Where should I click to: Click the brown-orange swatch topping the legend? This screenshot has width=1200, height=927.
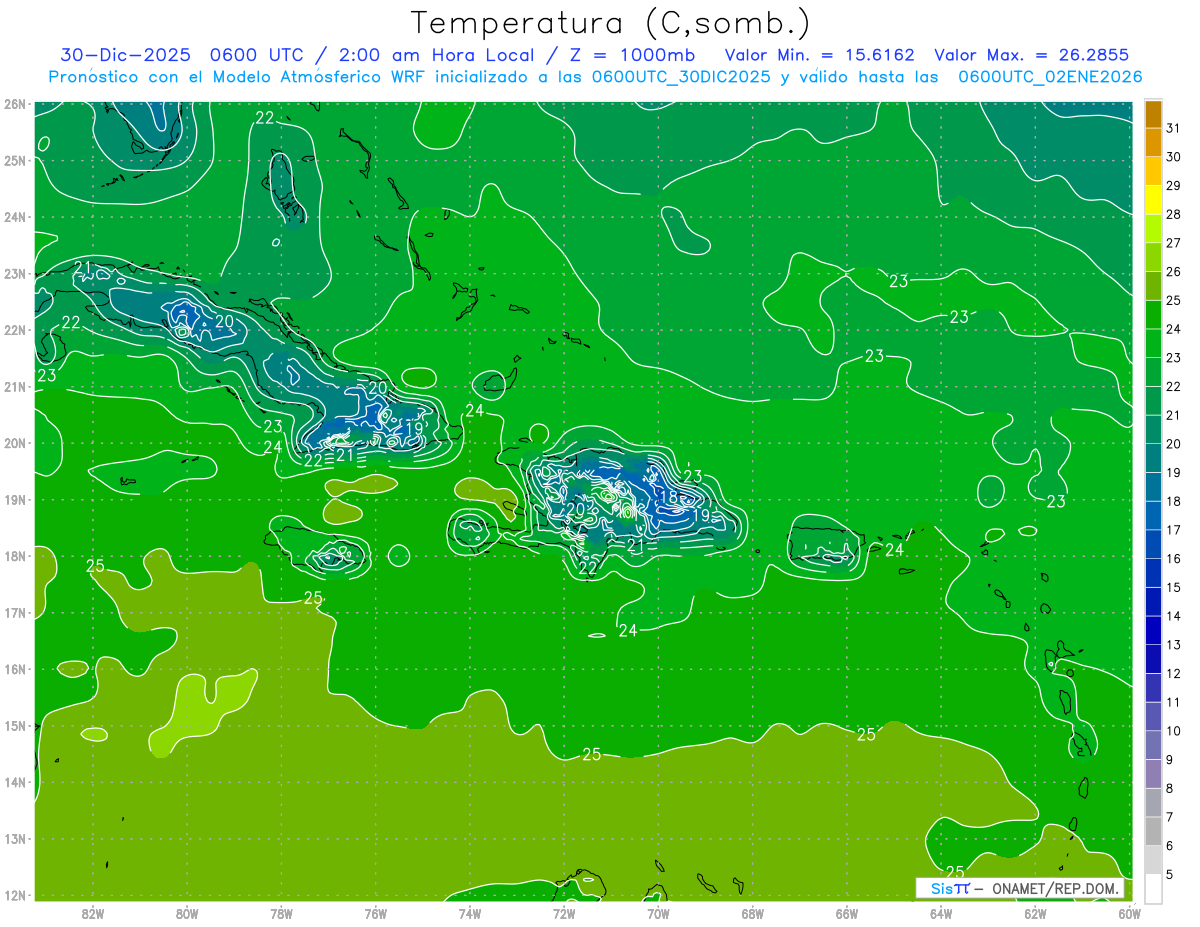click(x=1153, y=114)
